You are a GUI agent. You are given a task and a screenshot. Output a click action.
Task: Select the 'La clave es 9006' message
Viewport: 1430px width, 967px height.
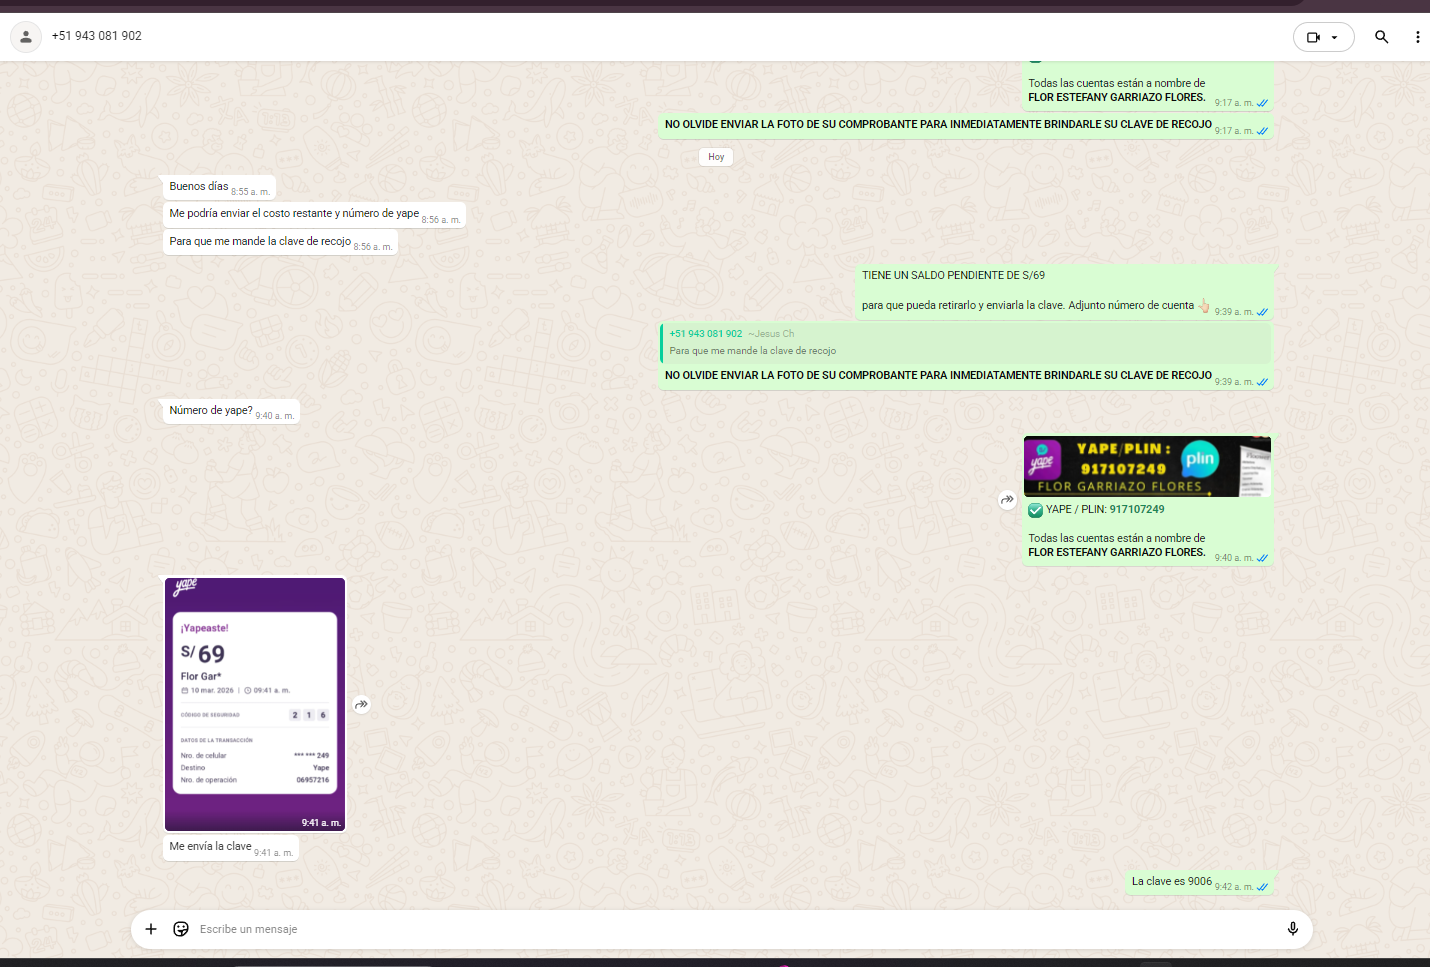click(1171, 882)
